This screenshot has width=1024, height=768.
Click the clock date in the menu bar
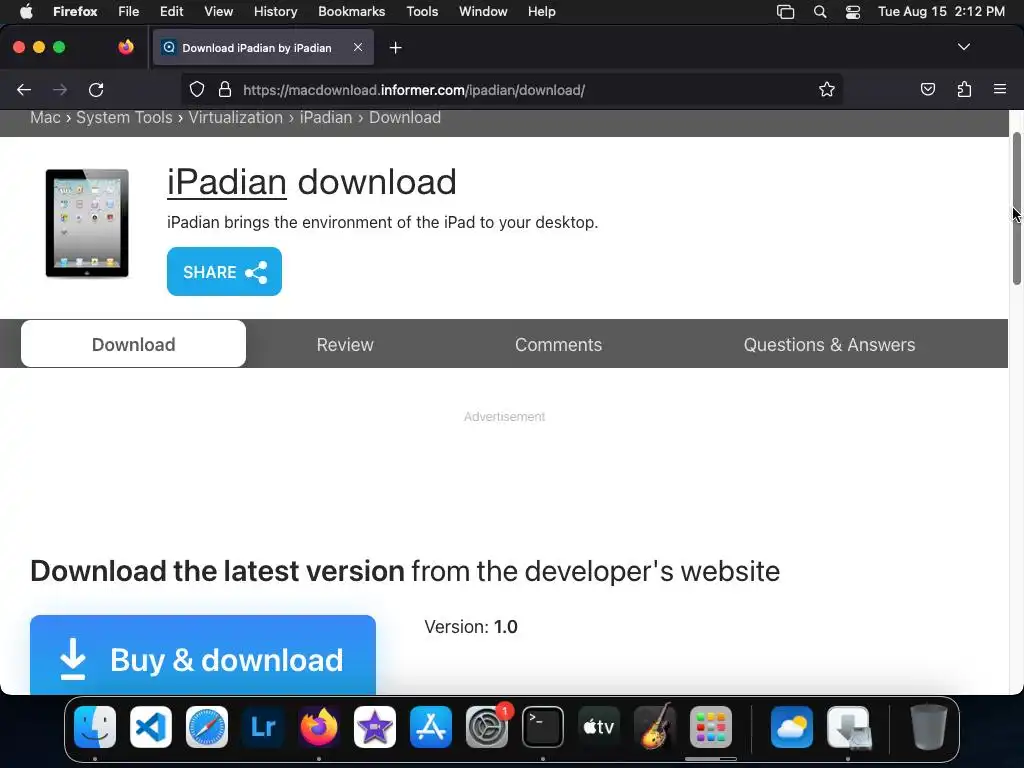click(x=941, y=12)
